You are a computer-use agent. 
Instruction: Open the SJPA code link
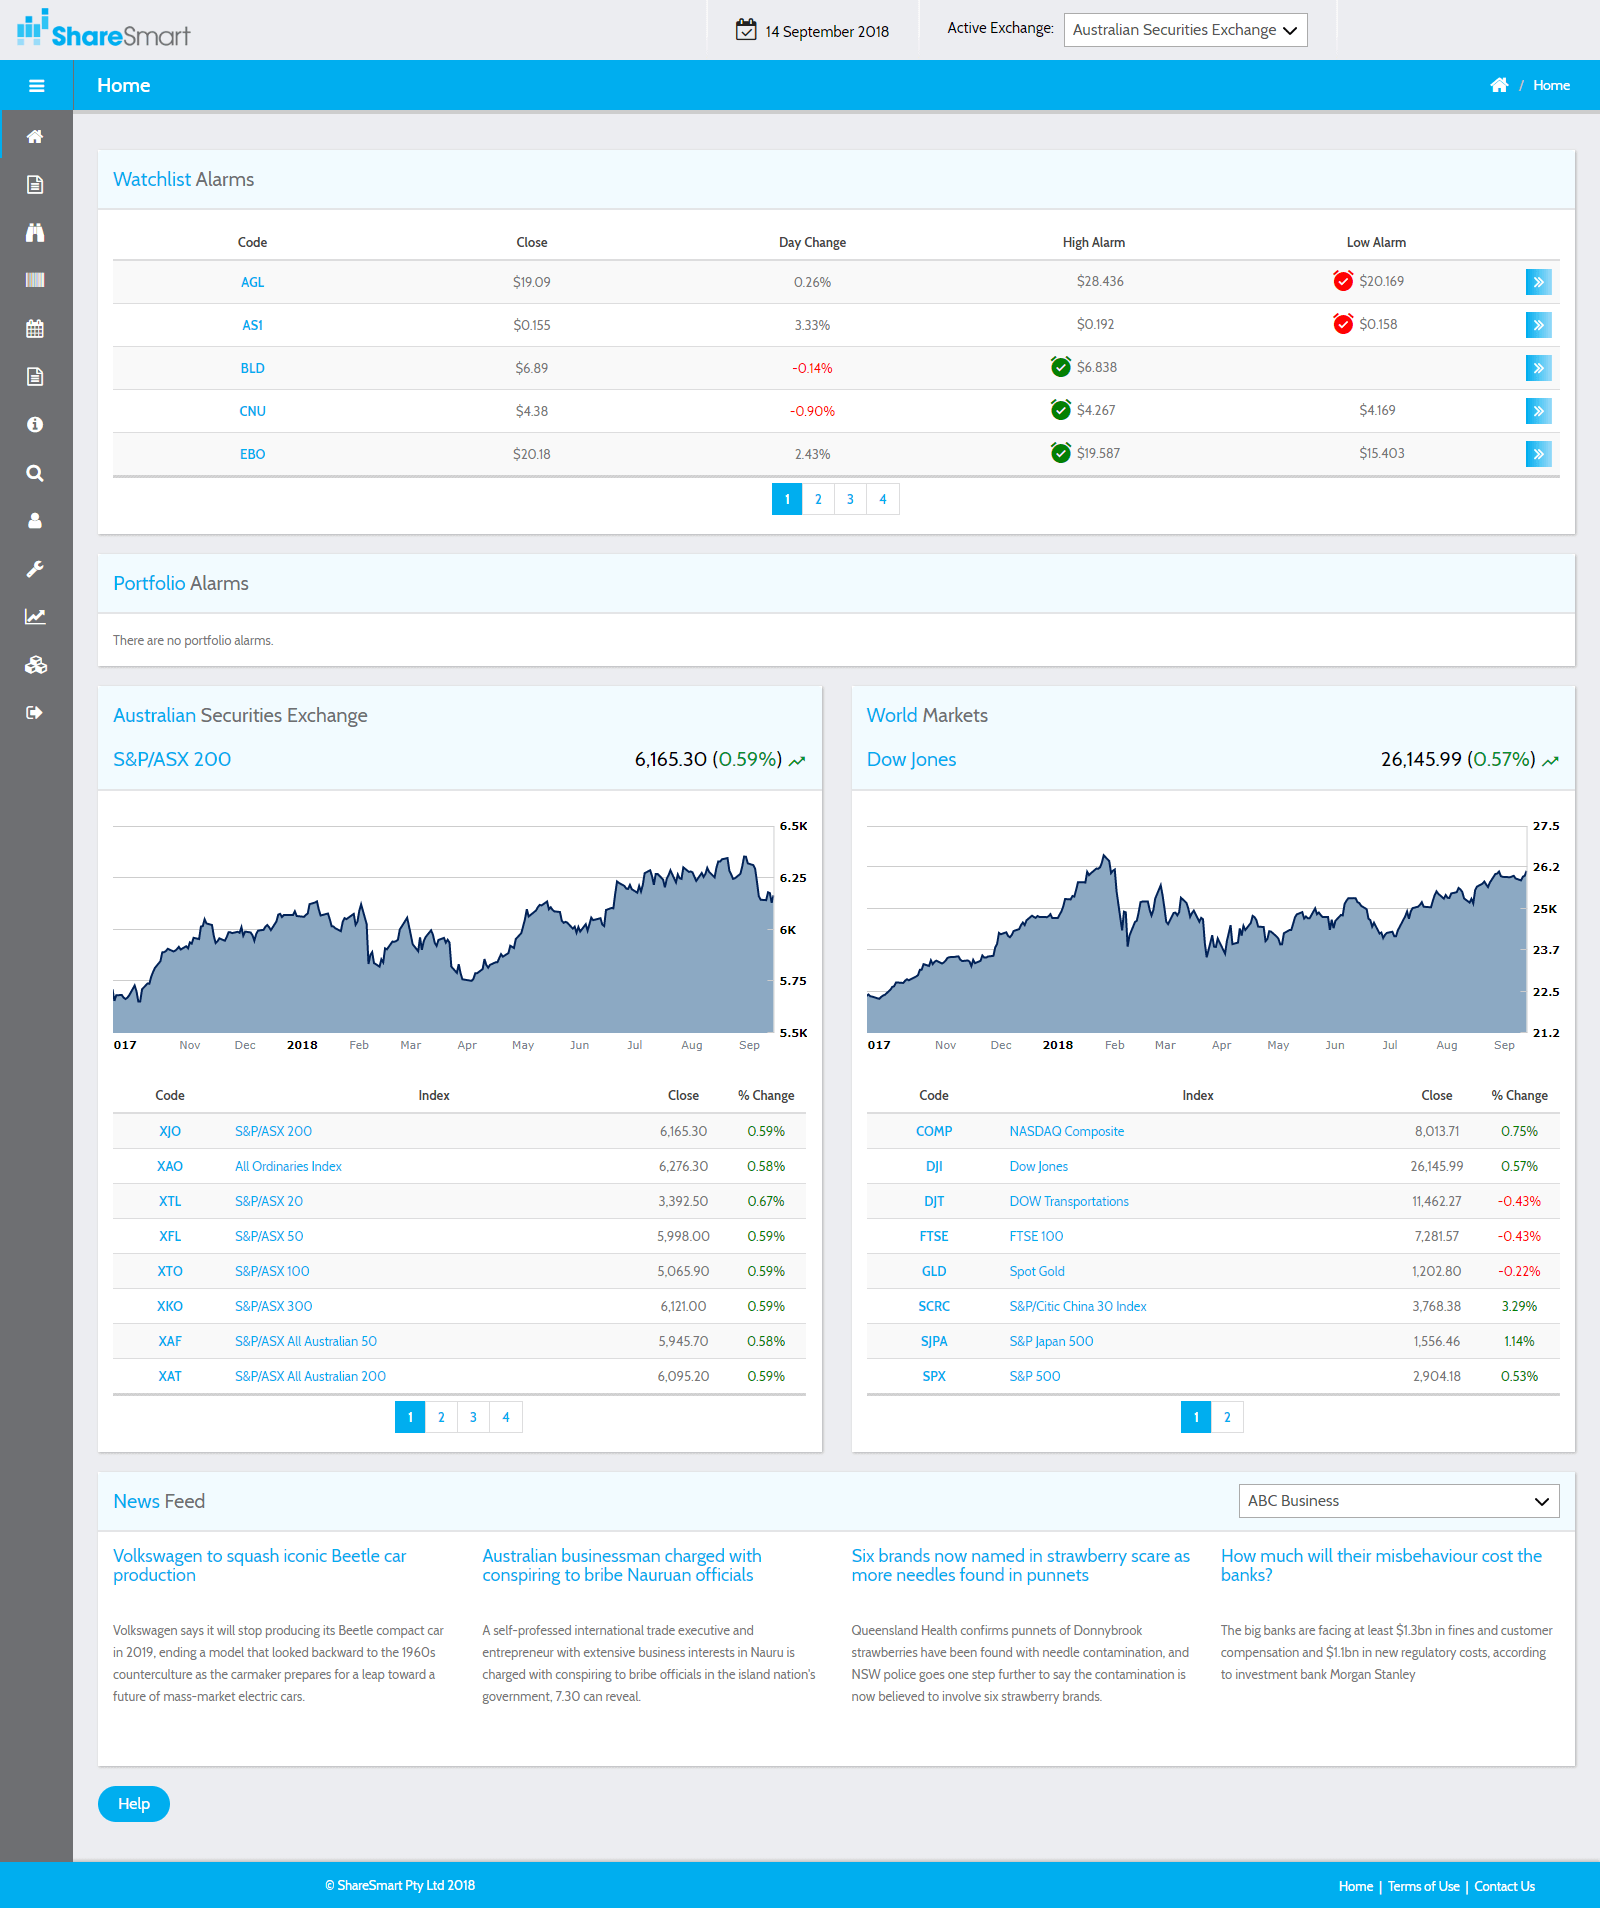tap(934, 1341)
